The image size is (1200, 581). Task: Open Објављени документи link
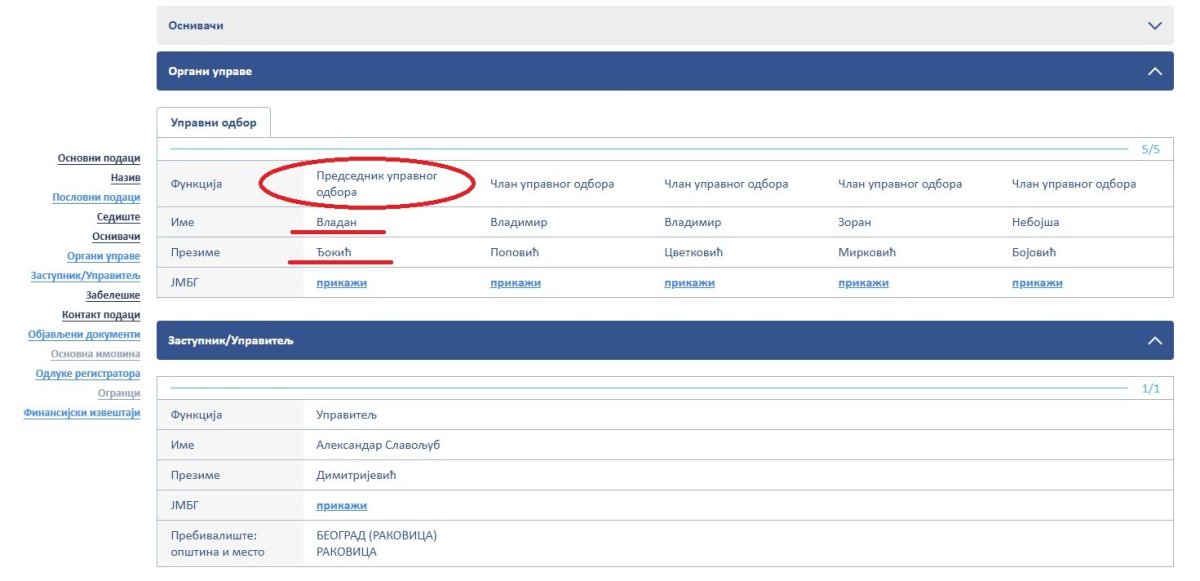(x=84, y=335)
